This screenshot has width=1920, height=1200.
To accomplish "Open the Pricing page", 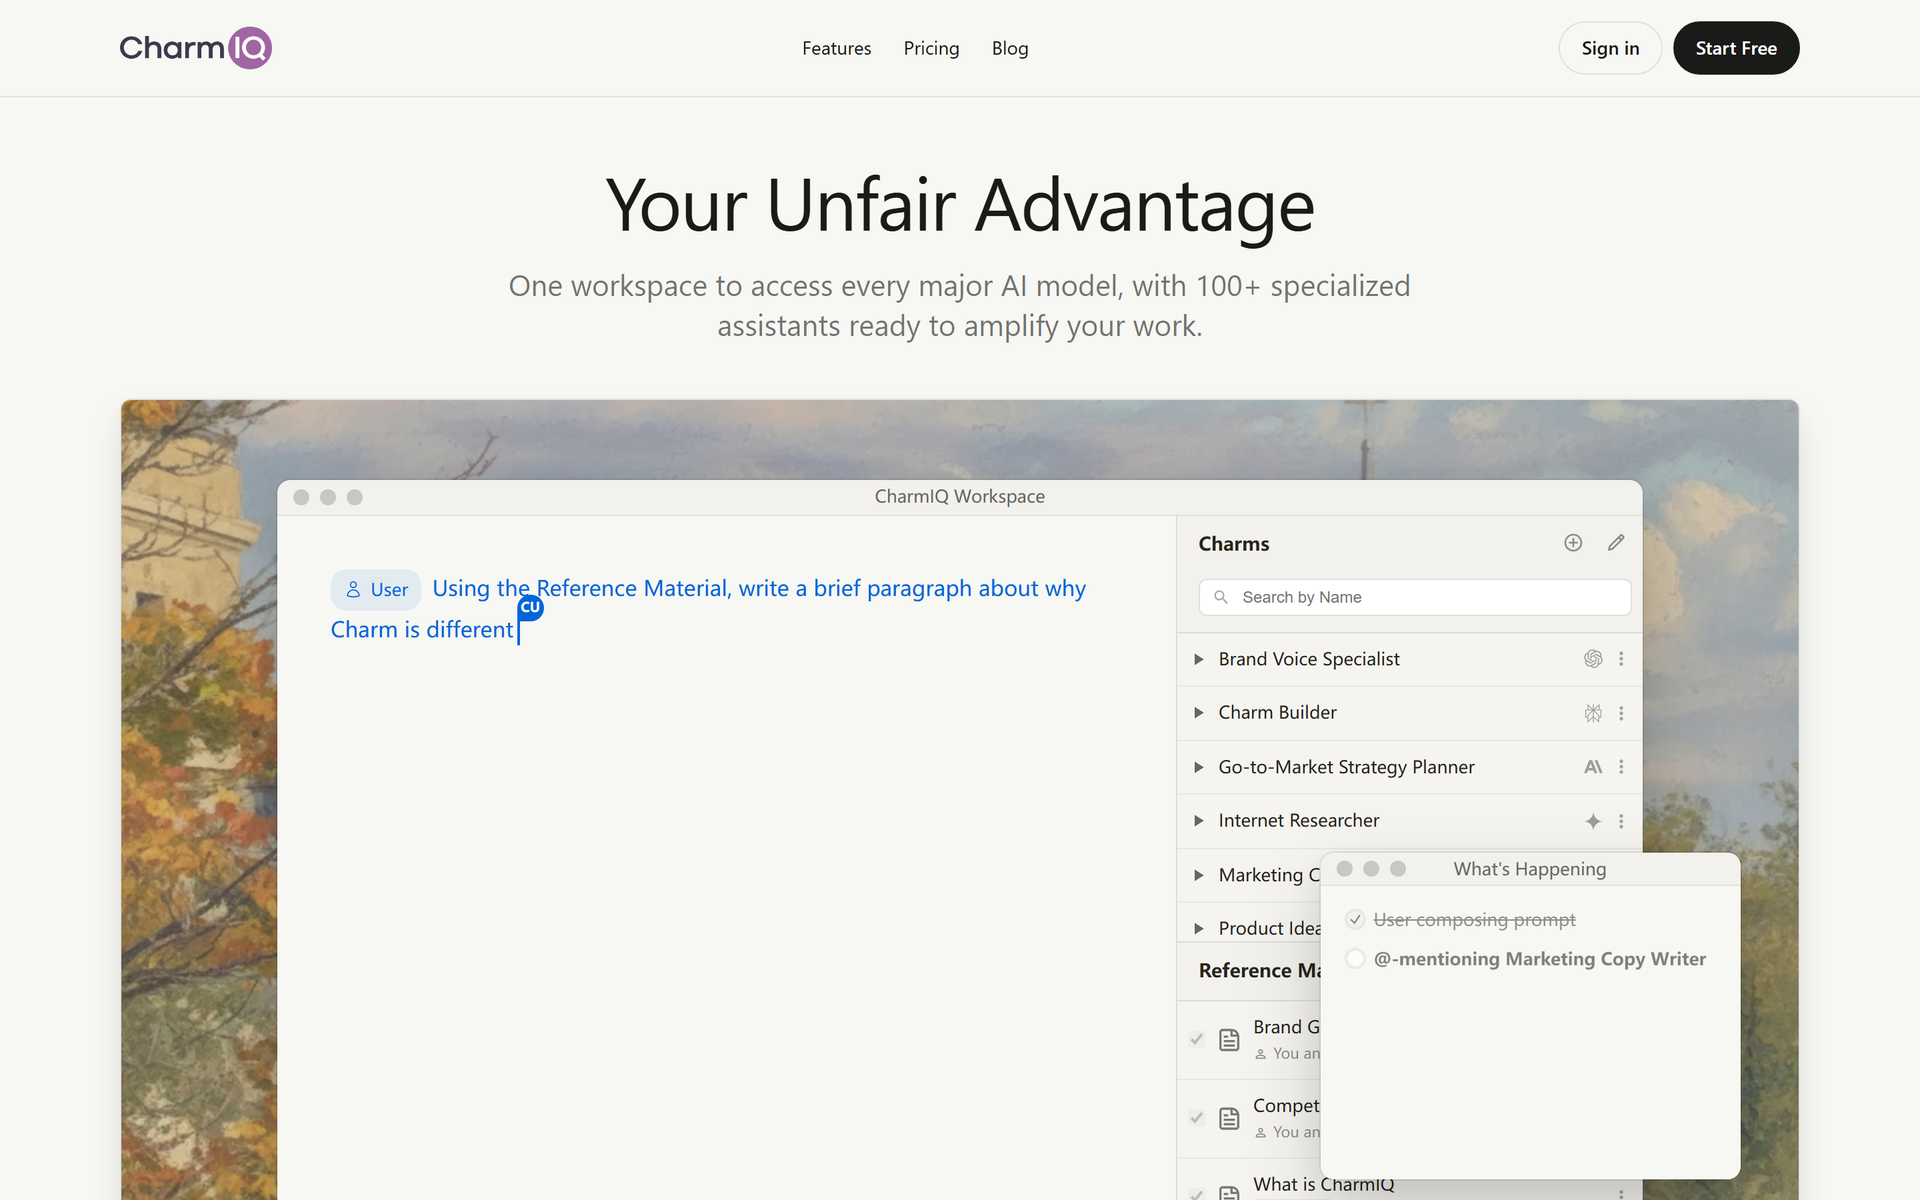I will (931, 48).
